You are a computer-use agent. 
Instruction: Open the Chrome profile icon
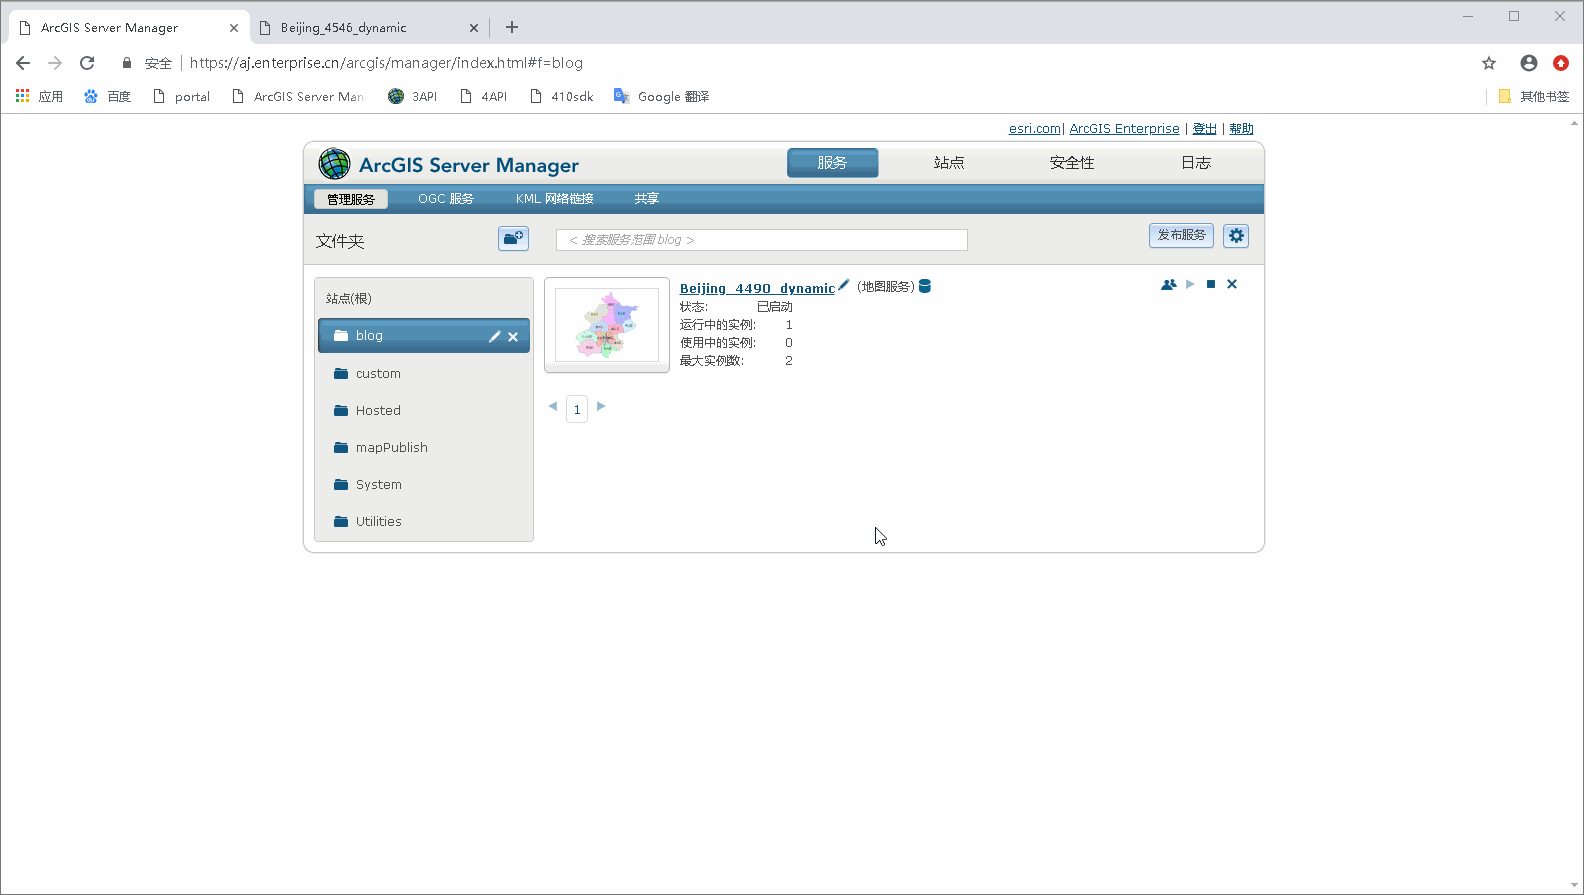pyautogui.click(x=1529, y=63)
